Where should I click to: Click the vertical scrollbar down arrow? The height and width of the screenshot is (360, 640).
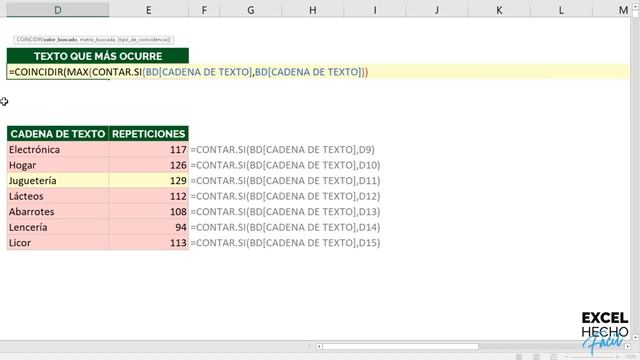pos(635,338)
